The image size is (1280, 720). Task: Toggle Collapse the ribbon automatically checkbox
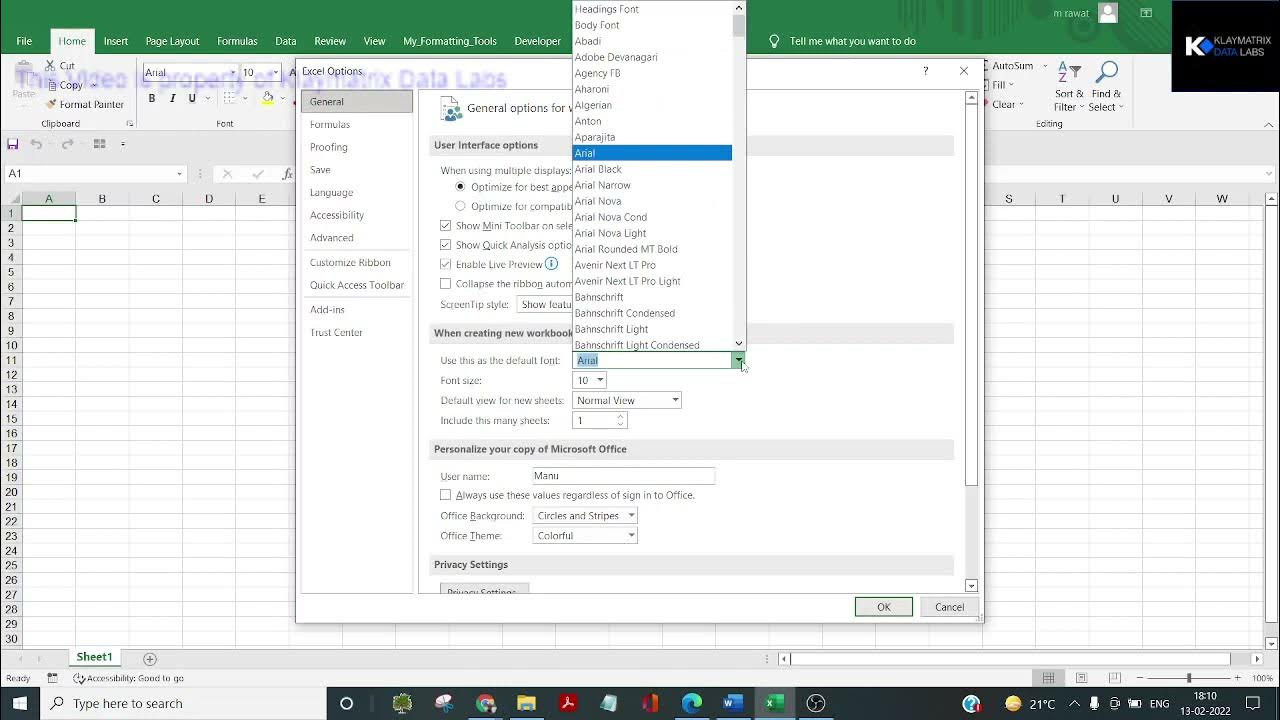446,284
